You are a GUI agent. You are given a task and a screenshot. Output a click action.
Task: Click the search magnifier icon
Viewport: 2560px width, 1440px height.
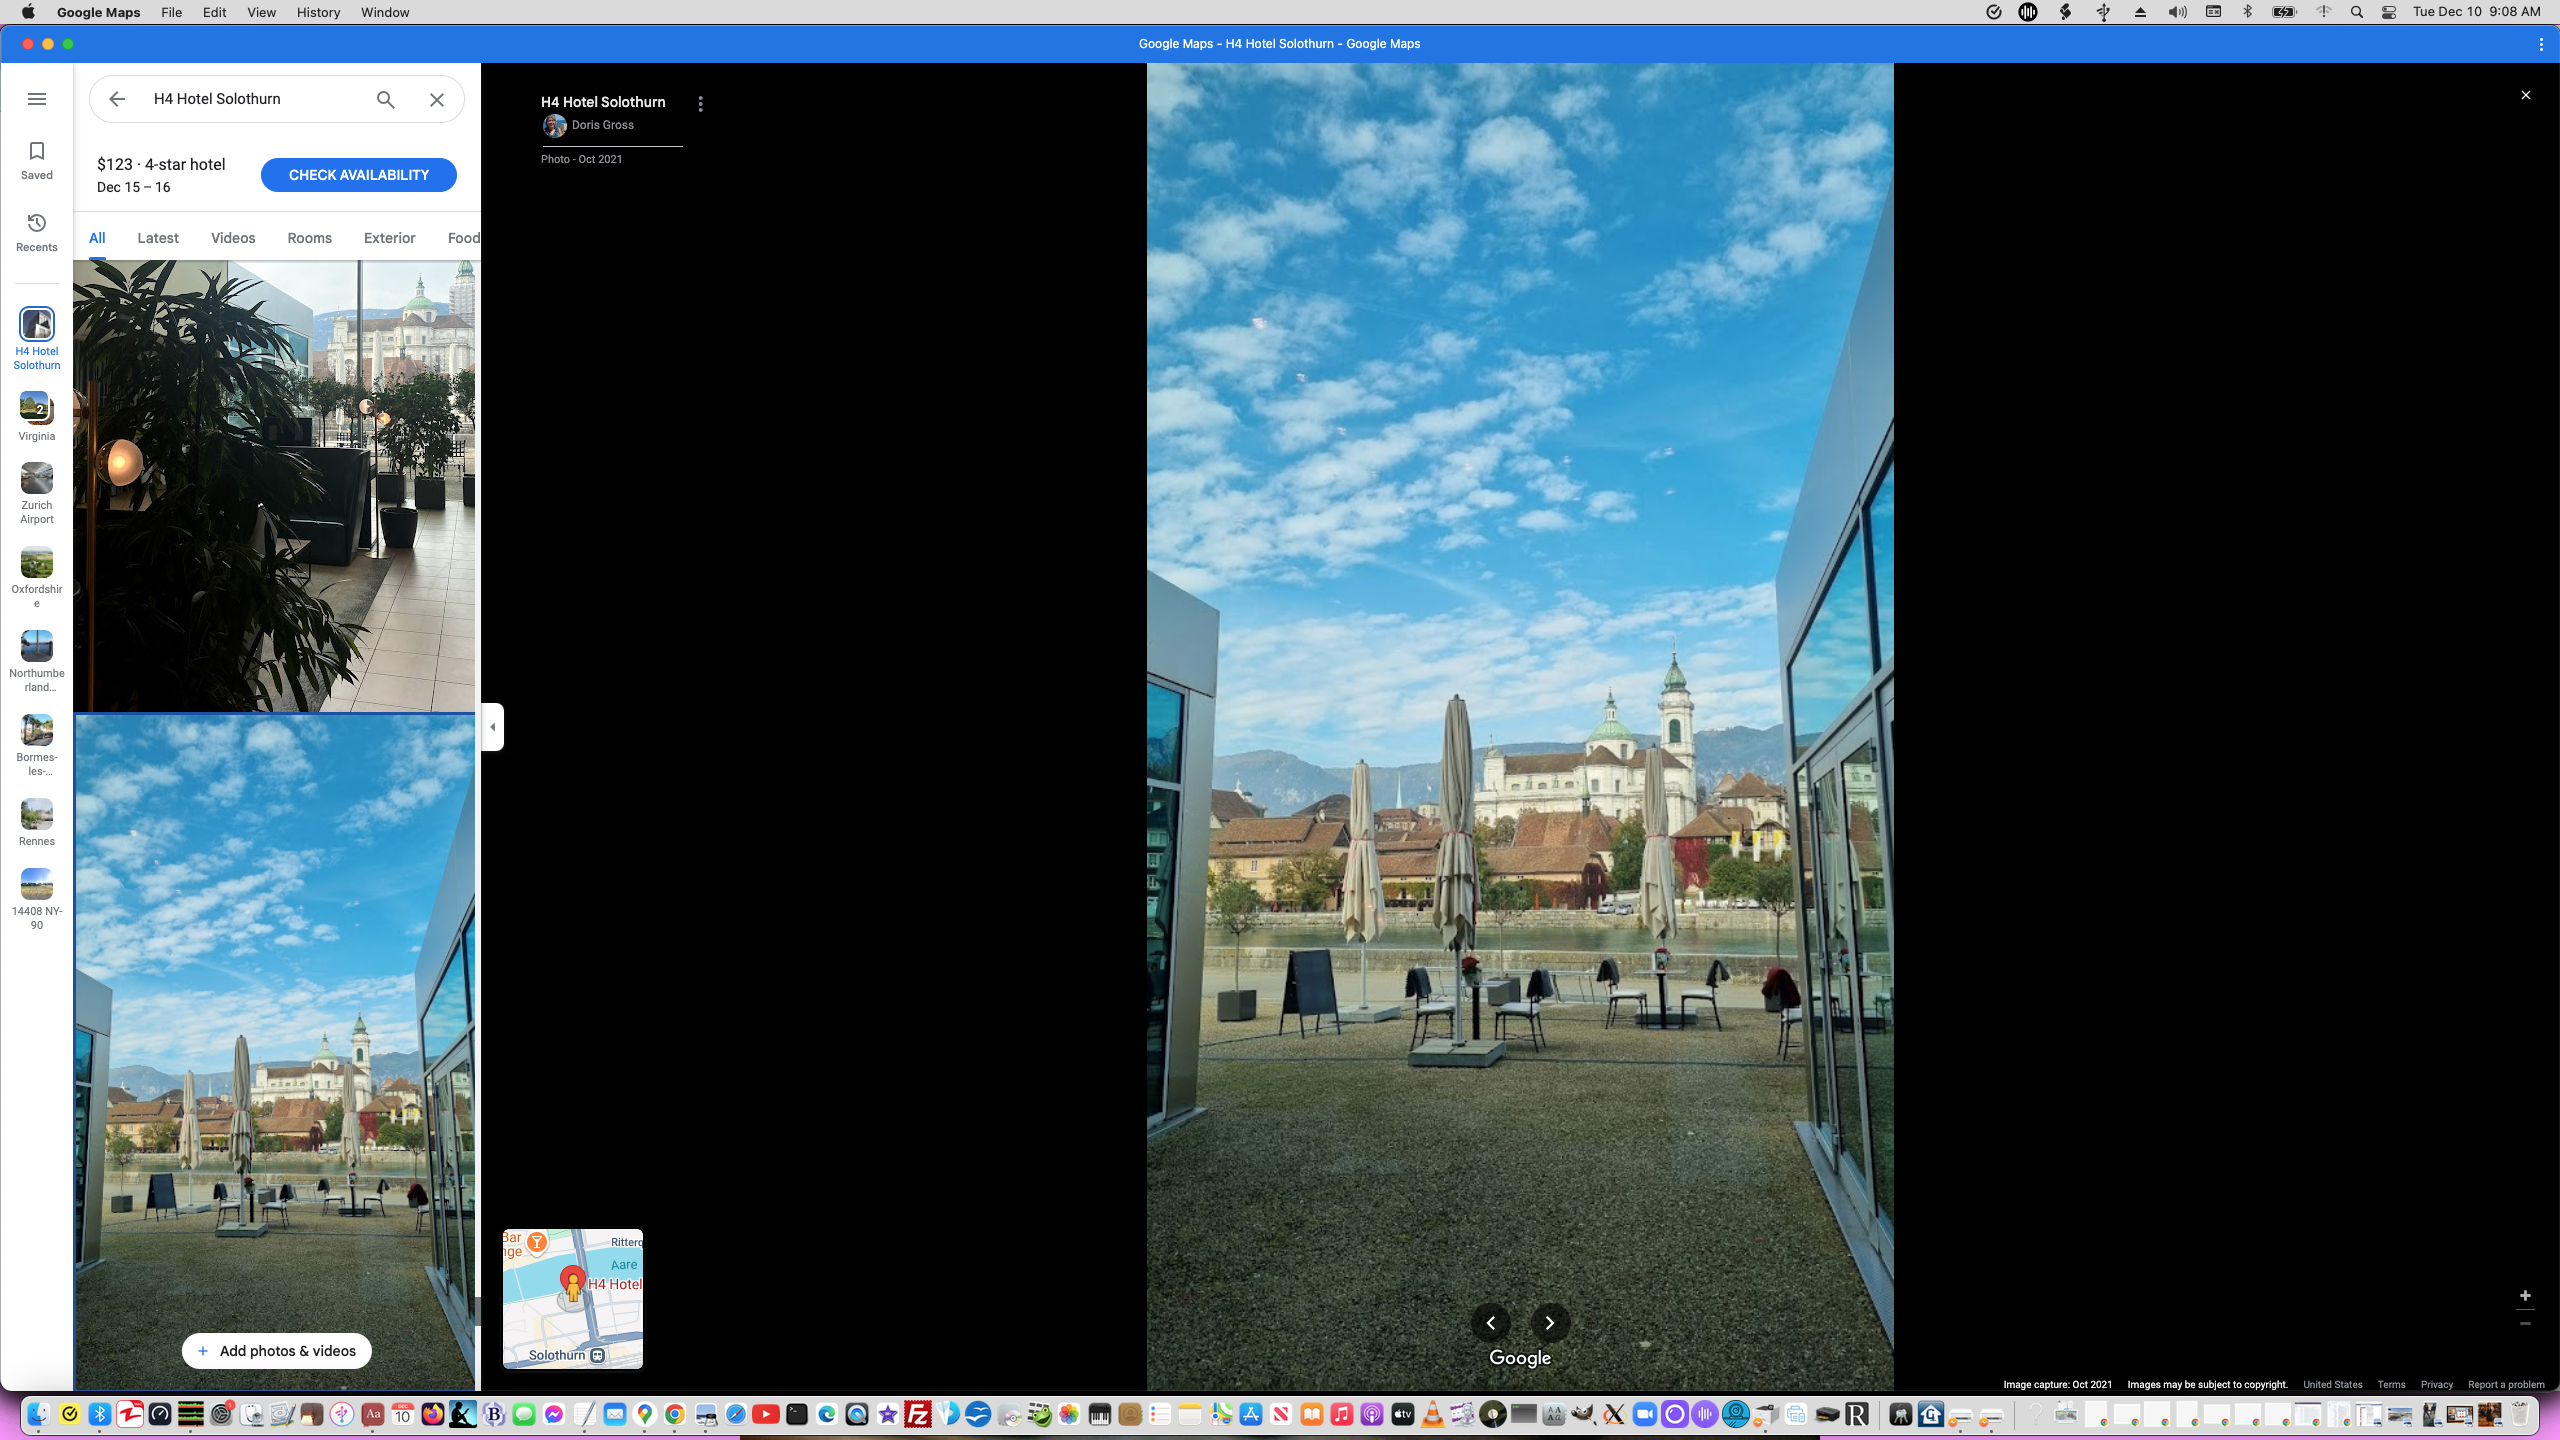coord(384,99)
